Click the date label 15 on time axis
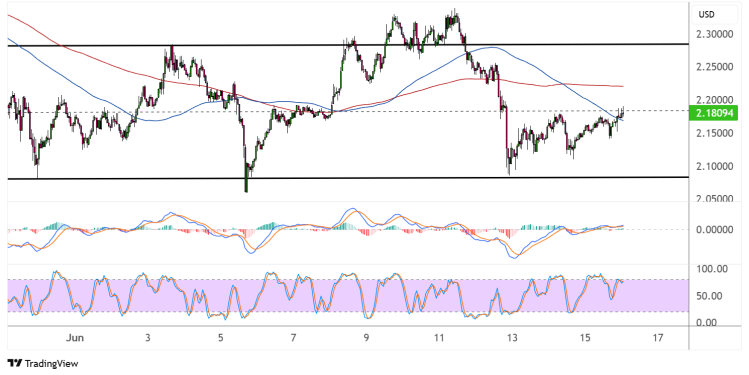Viewport: 749px width, 375px height. (x=585, y=338)
